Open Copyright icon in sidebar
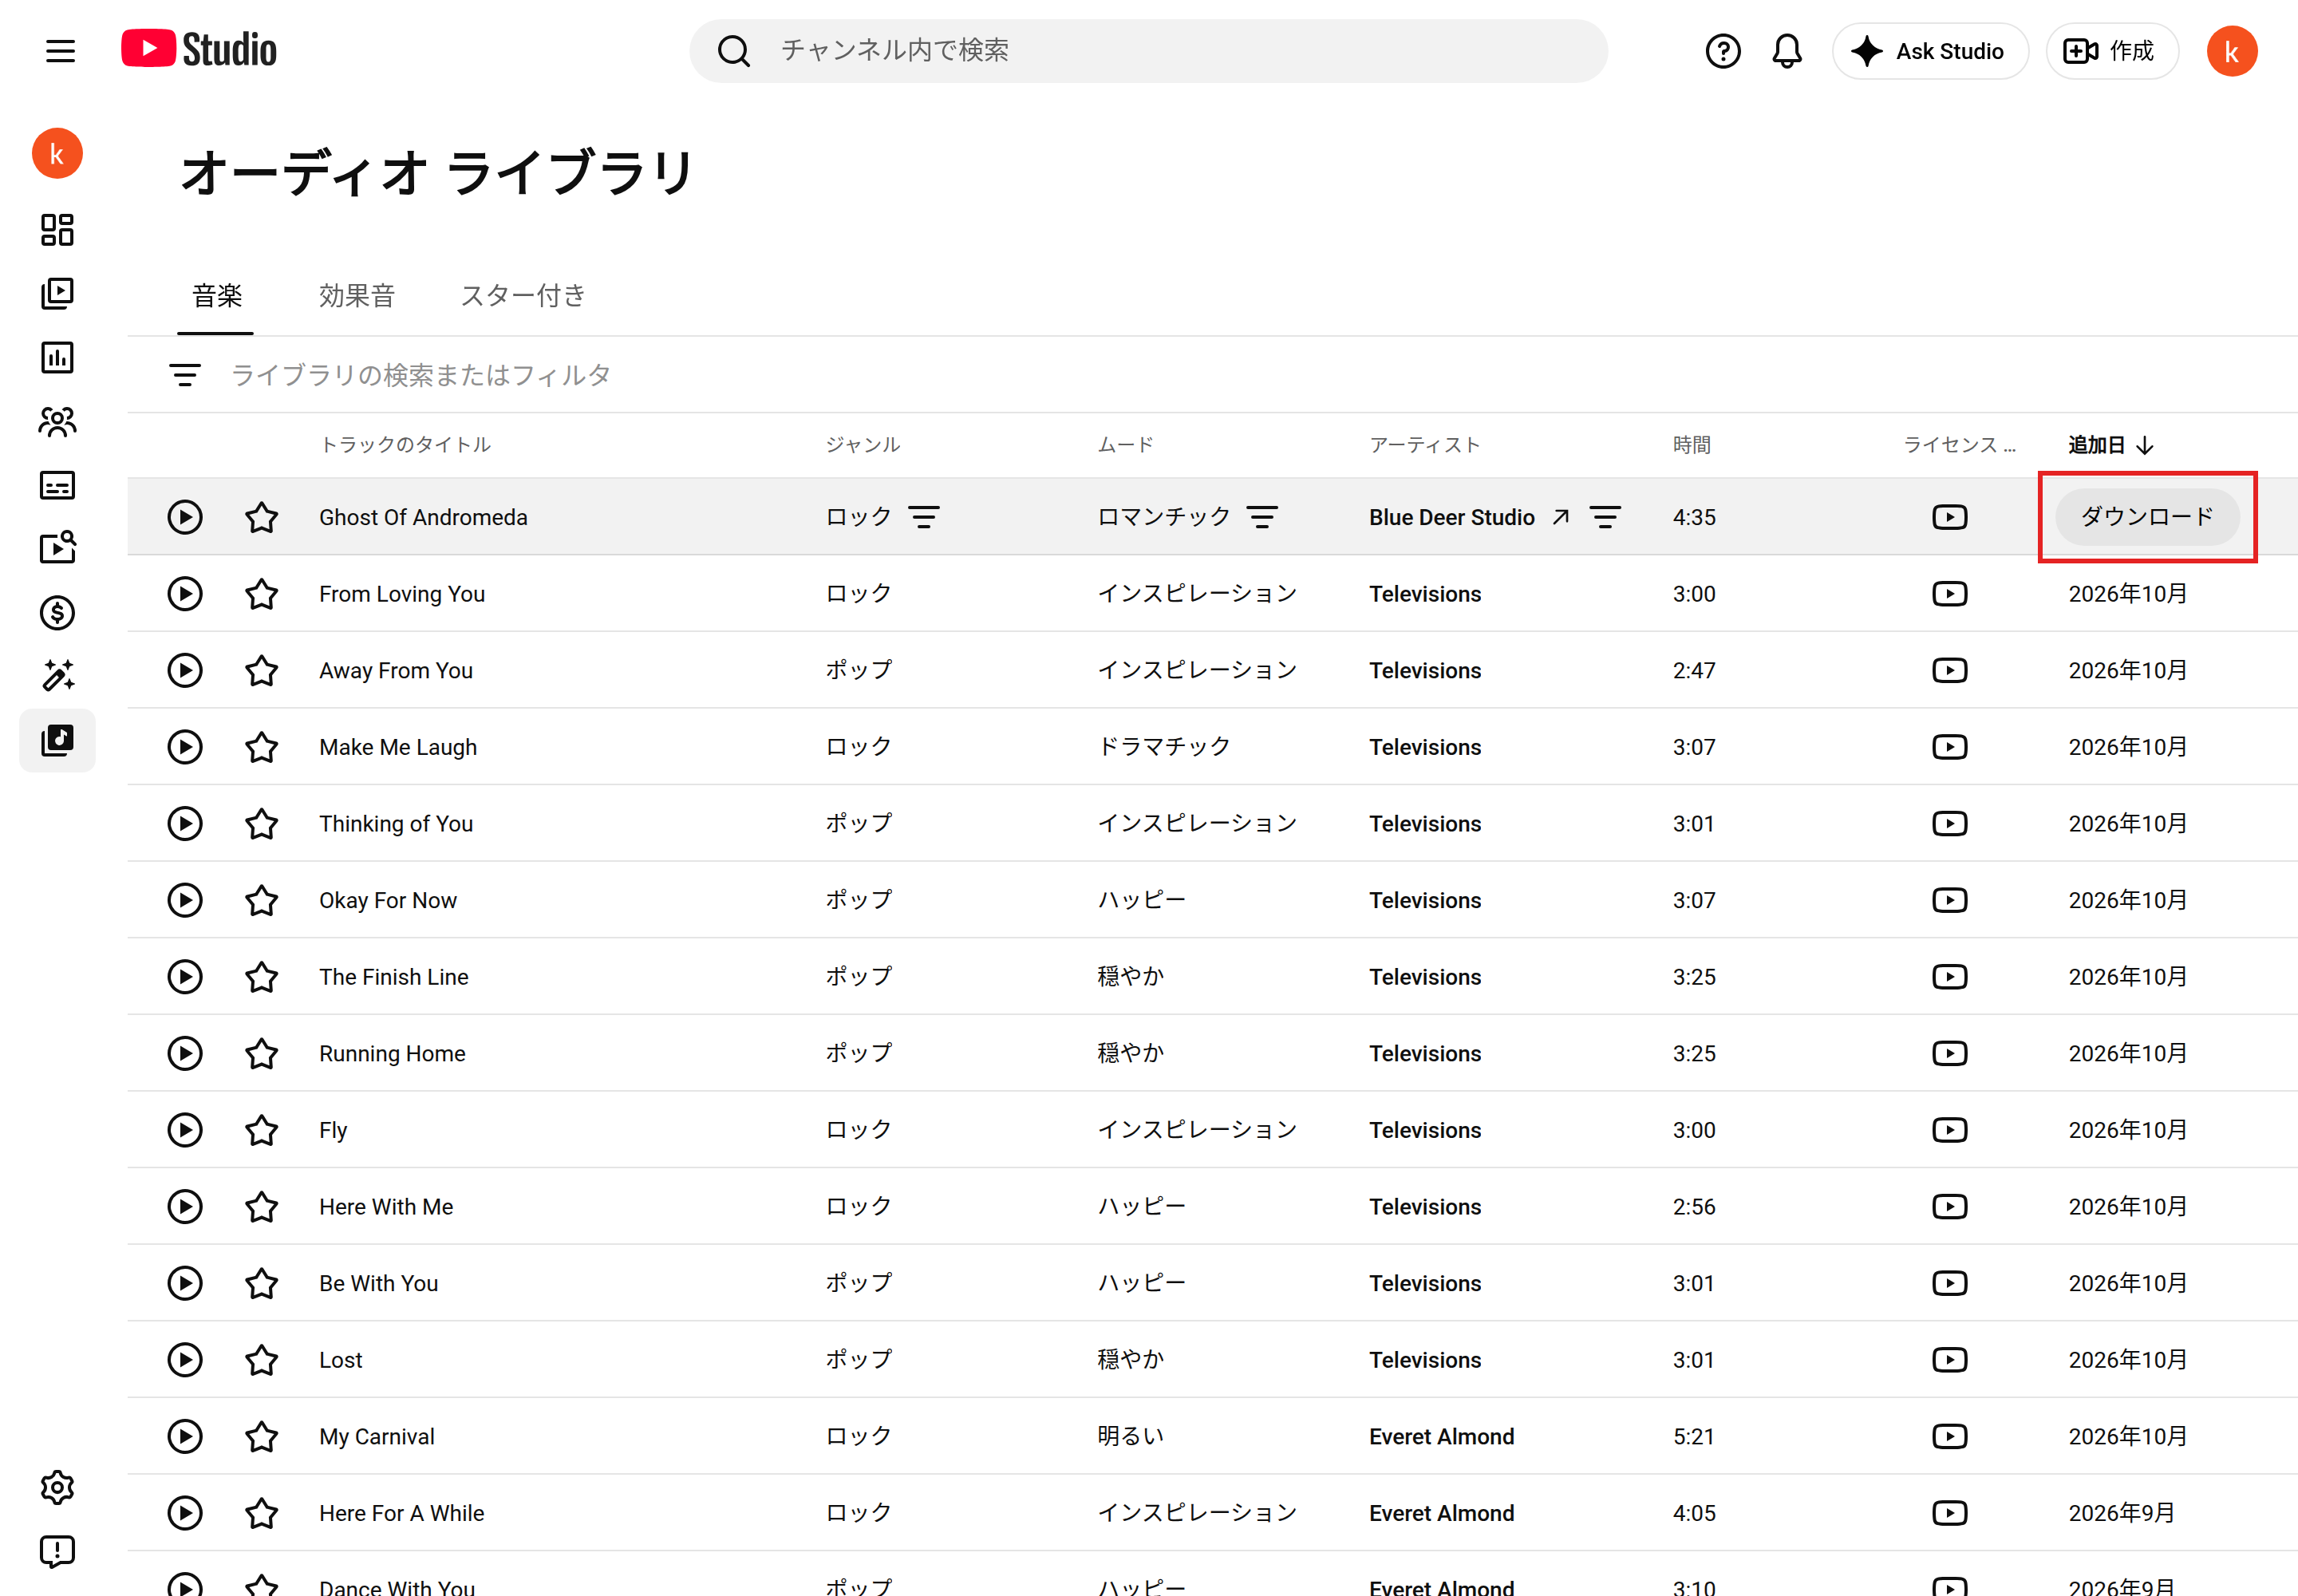The width and height of the screenshot is (2298, 1596). 57,548
